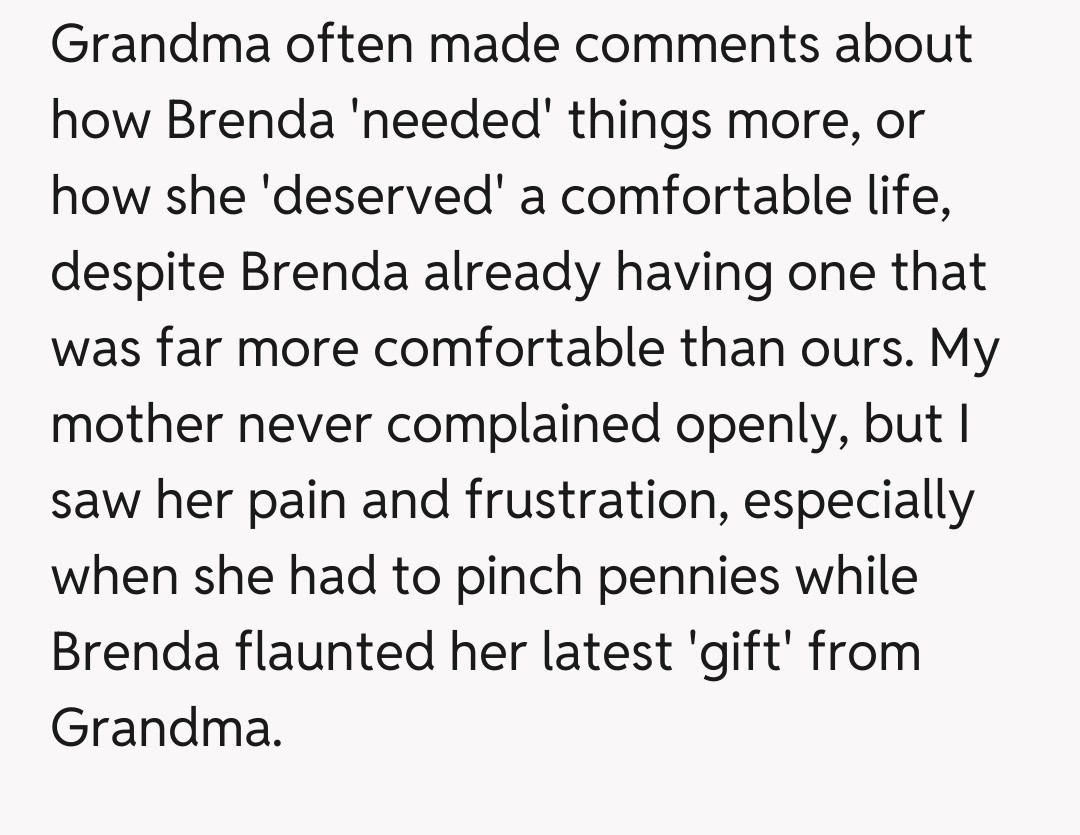1080x835 pixels.
Task: Click the word 'life'
Action: point(904,197)
